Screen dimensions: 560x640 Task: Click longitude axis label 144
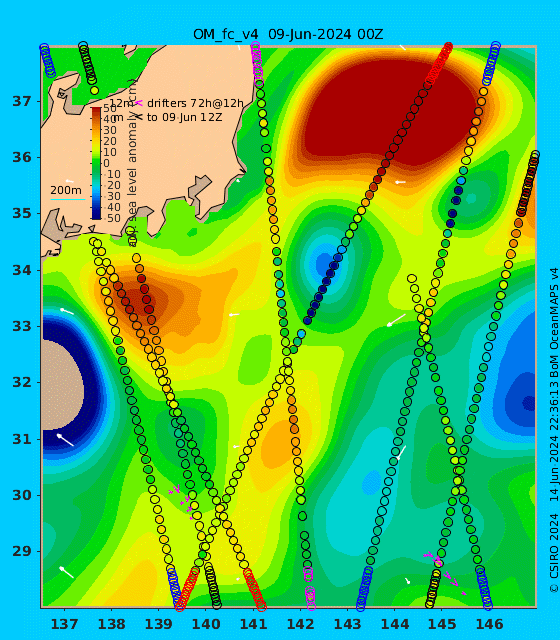click(x=395, y=624)
